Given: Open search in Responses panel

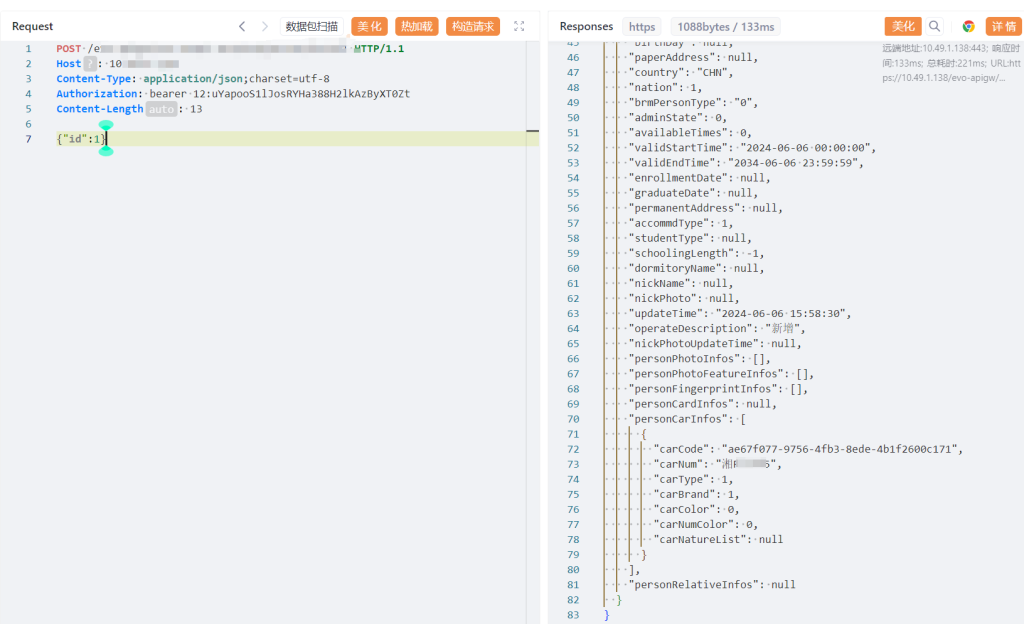Looking at the screenshot, I should 934,26.
